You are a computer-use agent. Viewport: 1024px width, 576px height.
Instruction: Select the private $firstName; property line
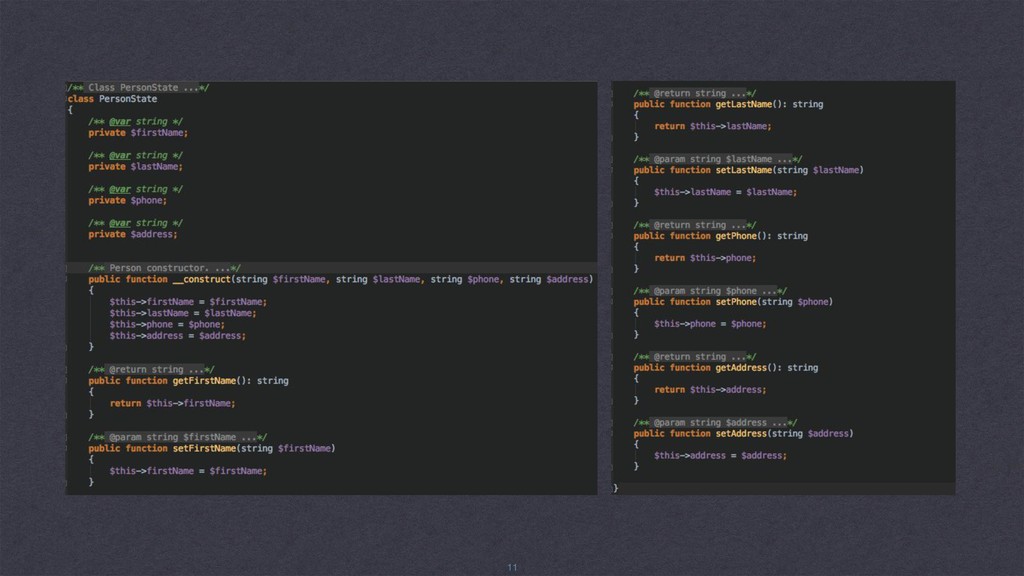click(x=138, y=133)
